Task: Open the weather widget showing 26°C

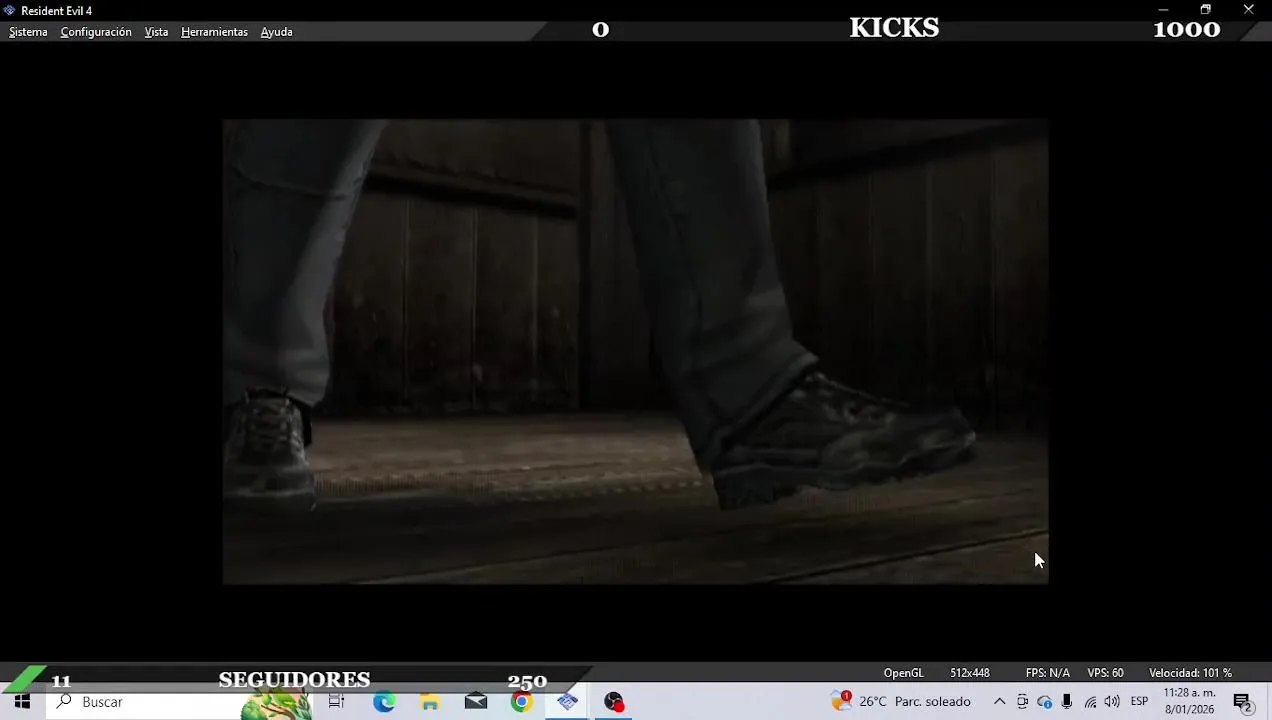Action: [900, 702]
